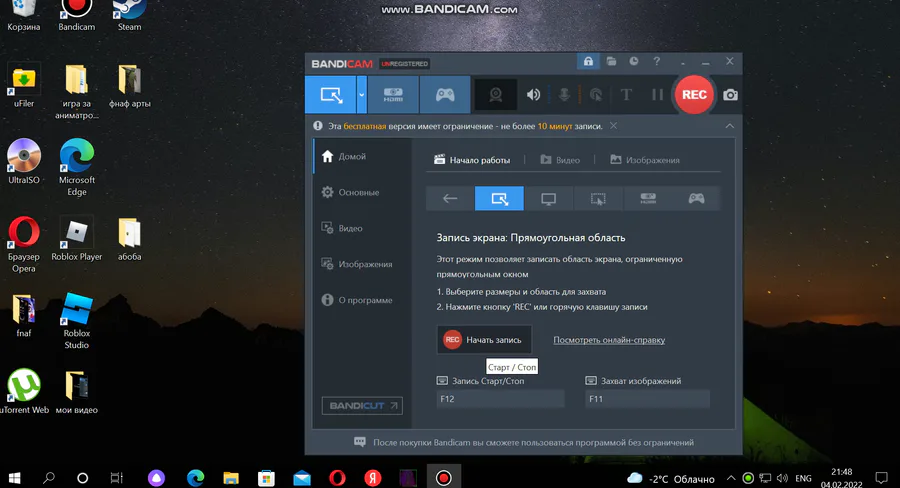Open the weather widget -2°C Облачно
Image resolution: width=900 pixels, height=488 pixels.
click(670, 478)
